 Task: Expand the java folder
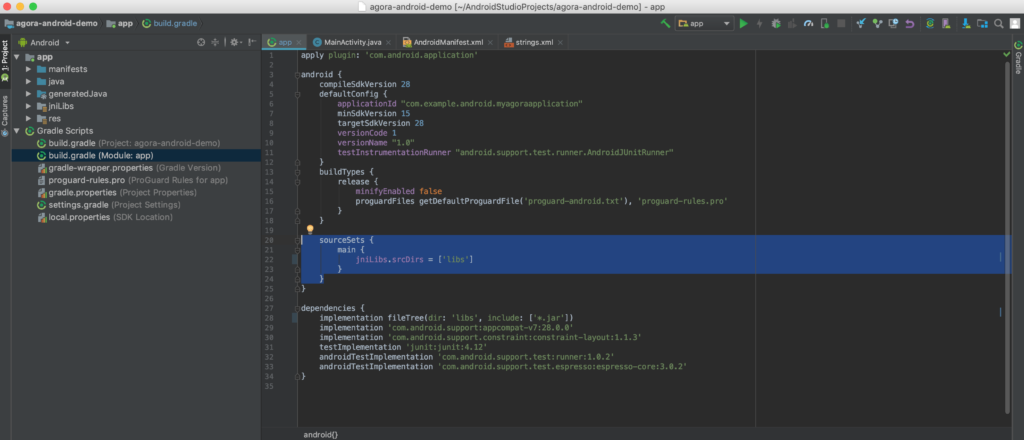tap(28, 82)
